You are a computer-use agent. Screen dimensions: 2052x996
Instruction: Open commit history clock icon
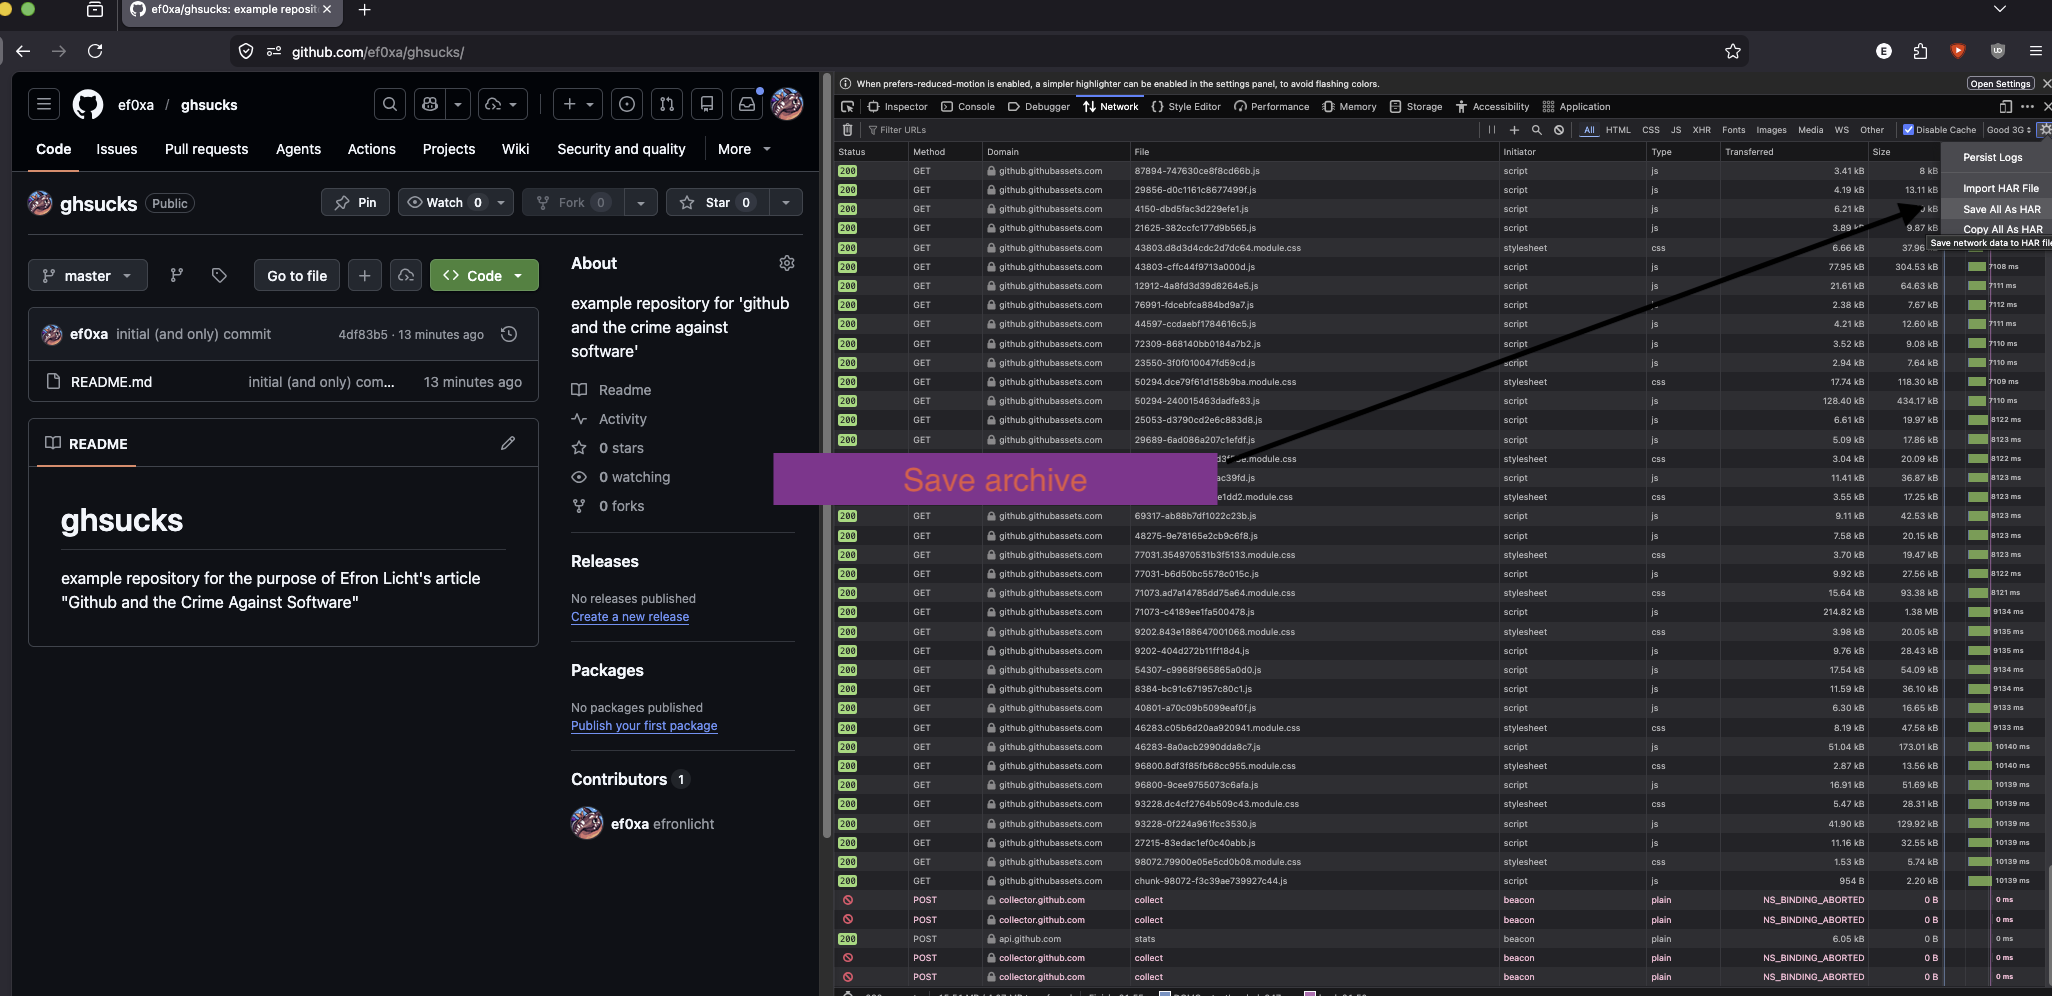[x=509, y=334]
